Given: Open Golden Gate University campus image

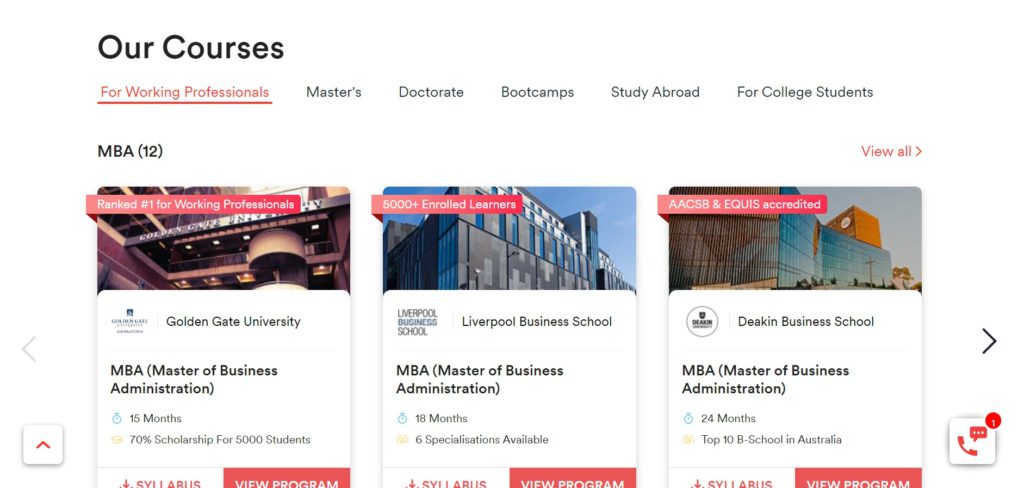Looking at the screenshot, I should [223, 239].
